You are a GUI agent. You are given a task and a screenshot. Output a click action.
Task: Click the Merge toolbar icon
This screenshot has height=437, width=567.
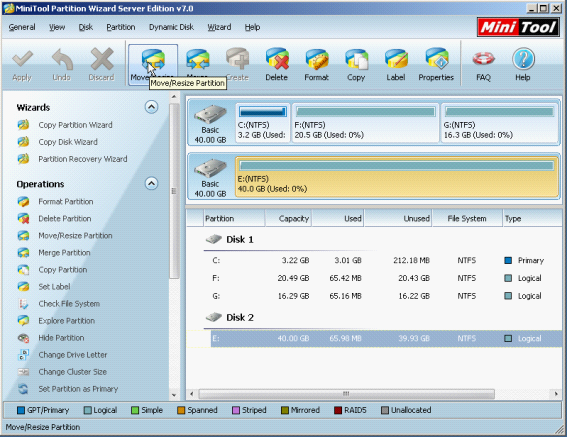pyautogui.click(x=197, y=60)
